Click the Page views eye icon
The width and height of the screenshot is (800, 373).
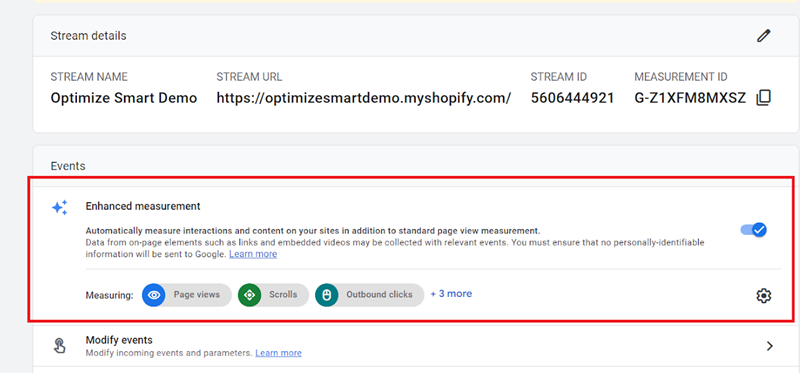(x=154, y=295)
